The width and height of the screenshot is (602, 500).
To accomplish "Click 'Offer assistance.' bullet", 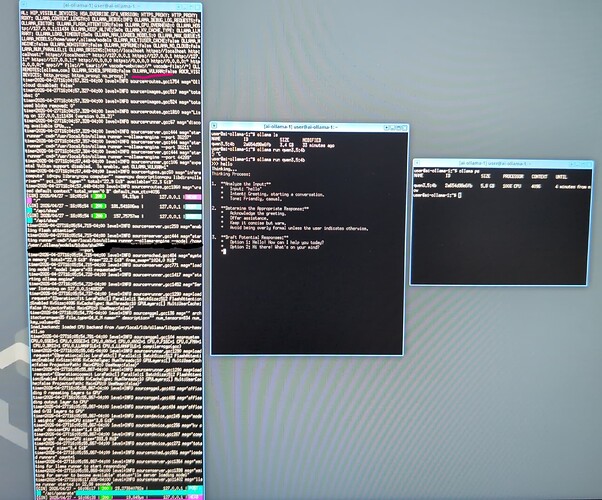I will (x=248, y=218).
